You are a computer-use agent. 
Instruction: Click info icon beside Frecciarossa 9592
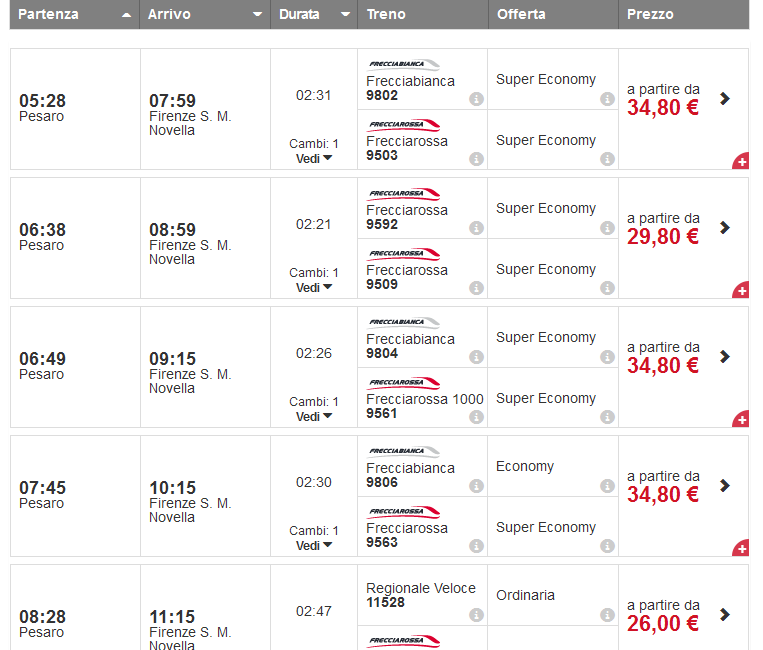click(x=476, y=228)
